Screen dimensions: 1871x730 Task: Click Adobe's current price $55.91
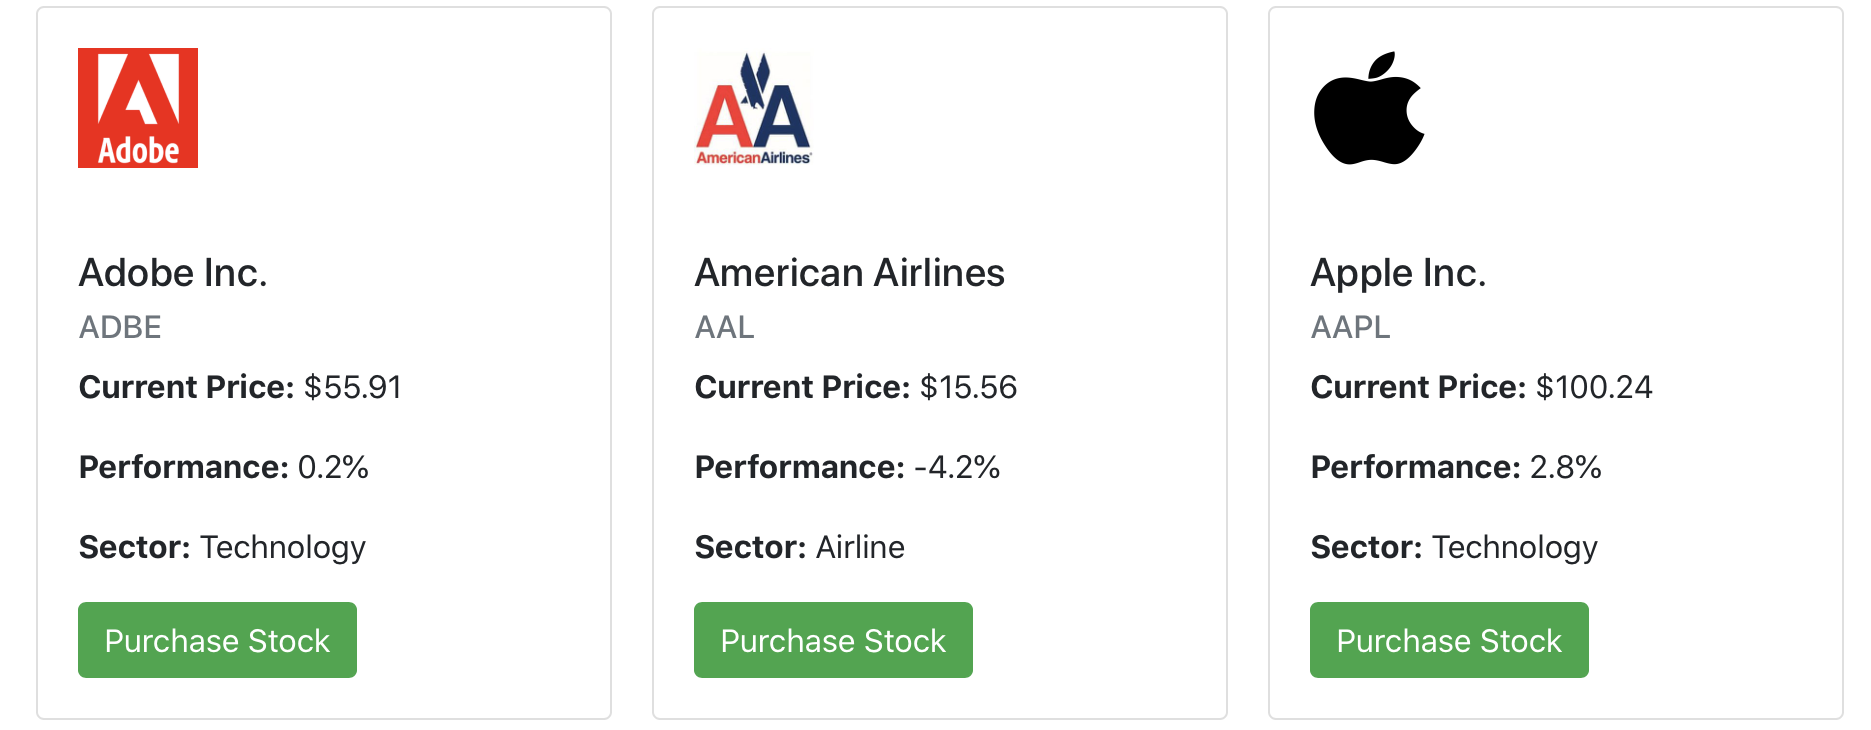(353, 387)
